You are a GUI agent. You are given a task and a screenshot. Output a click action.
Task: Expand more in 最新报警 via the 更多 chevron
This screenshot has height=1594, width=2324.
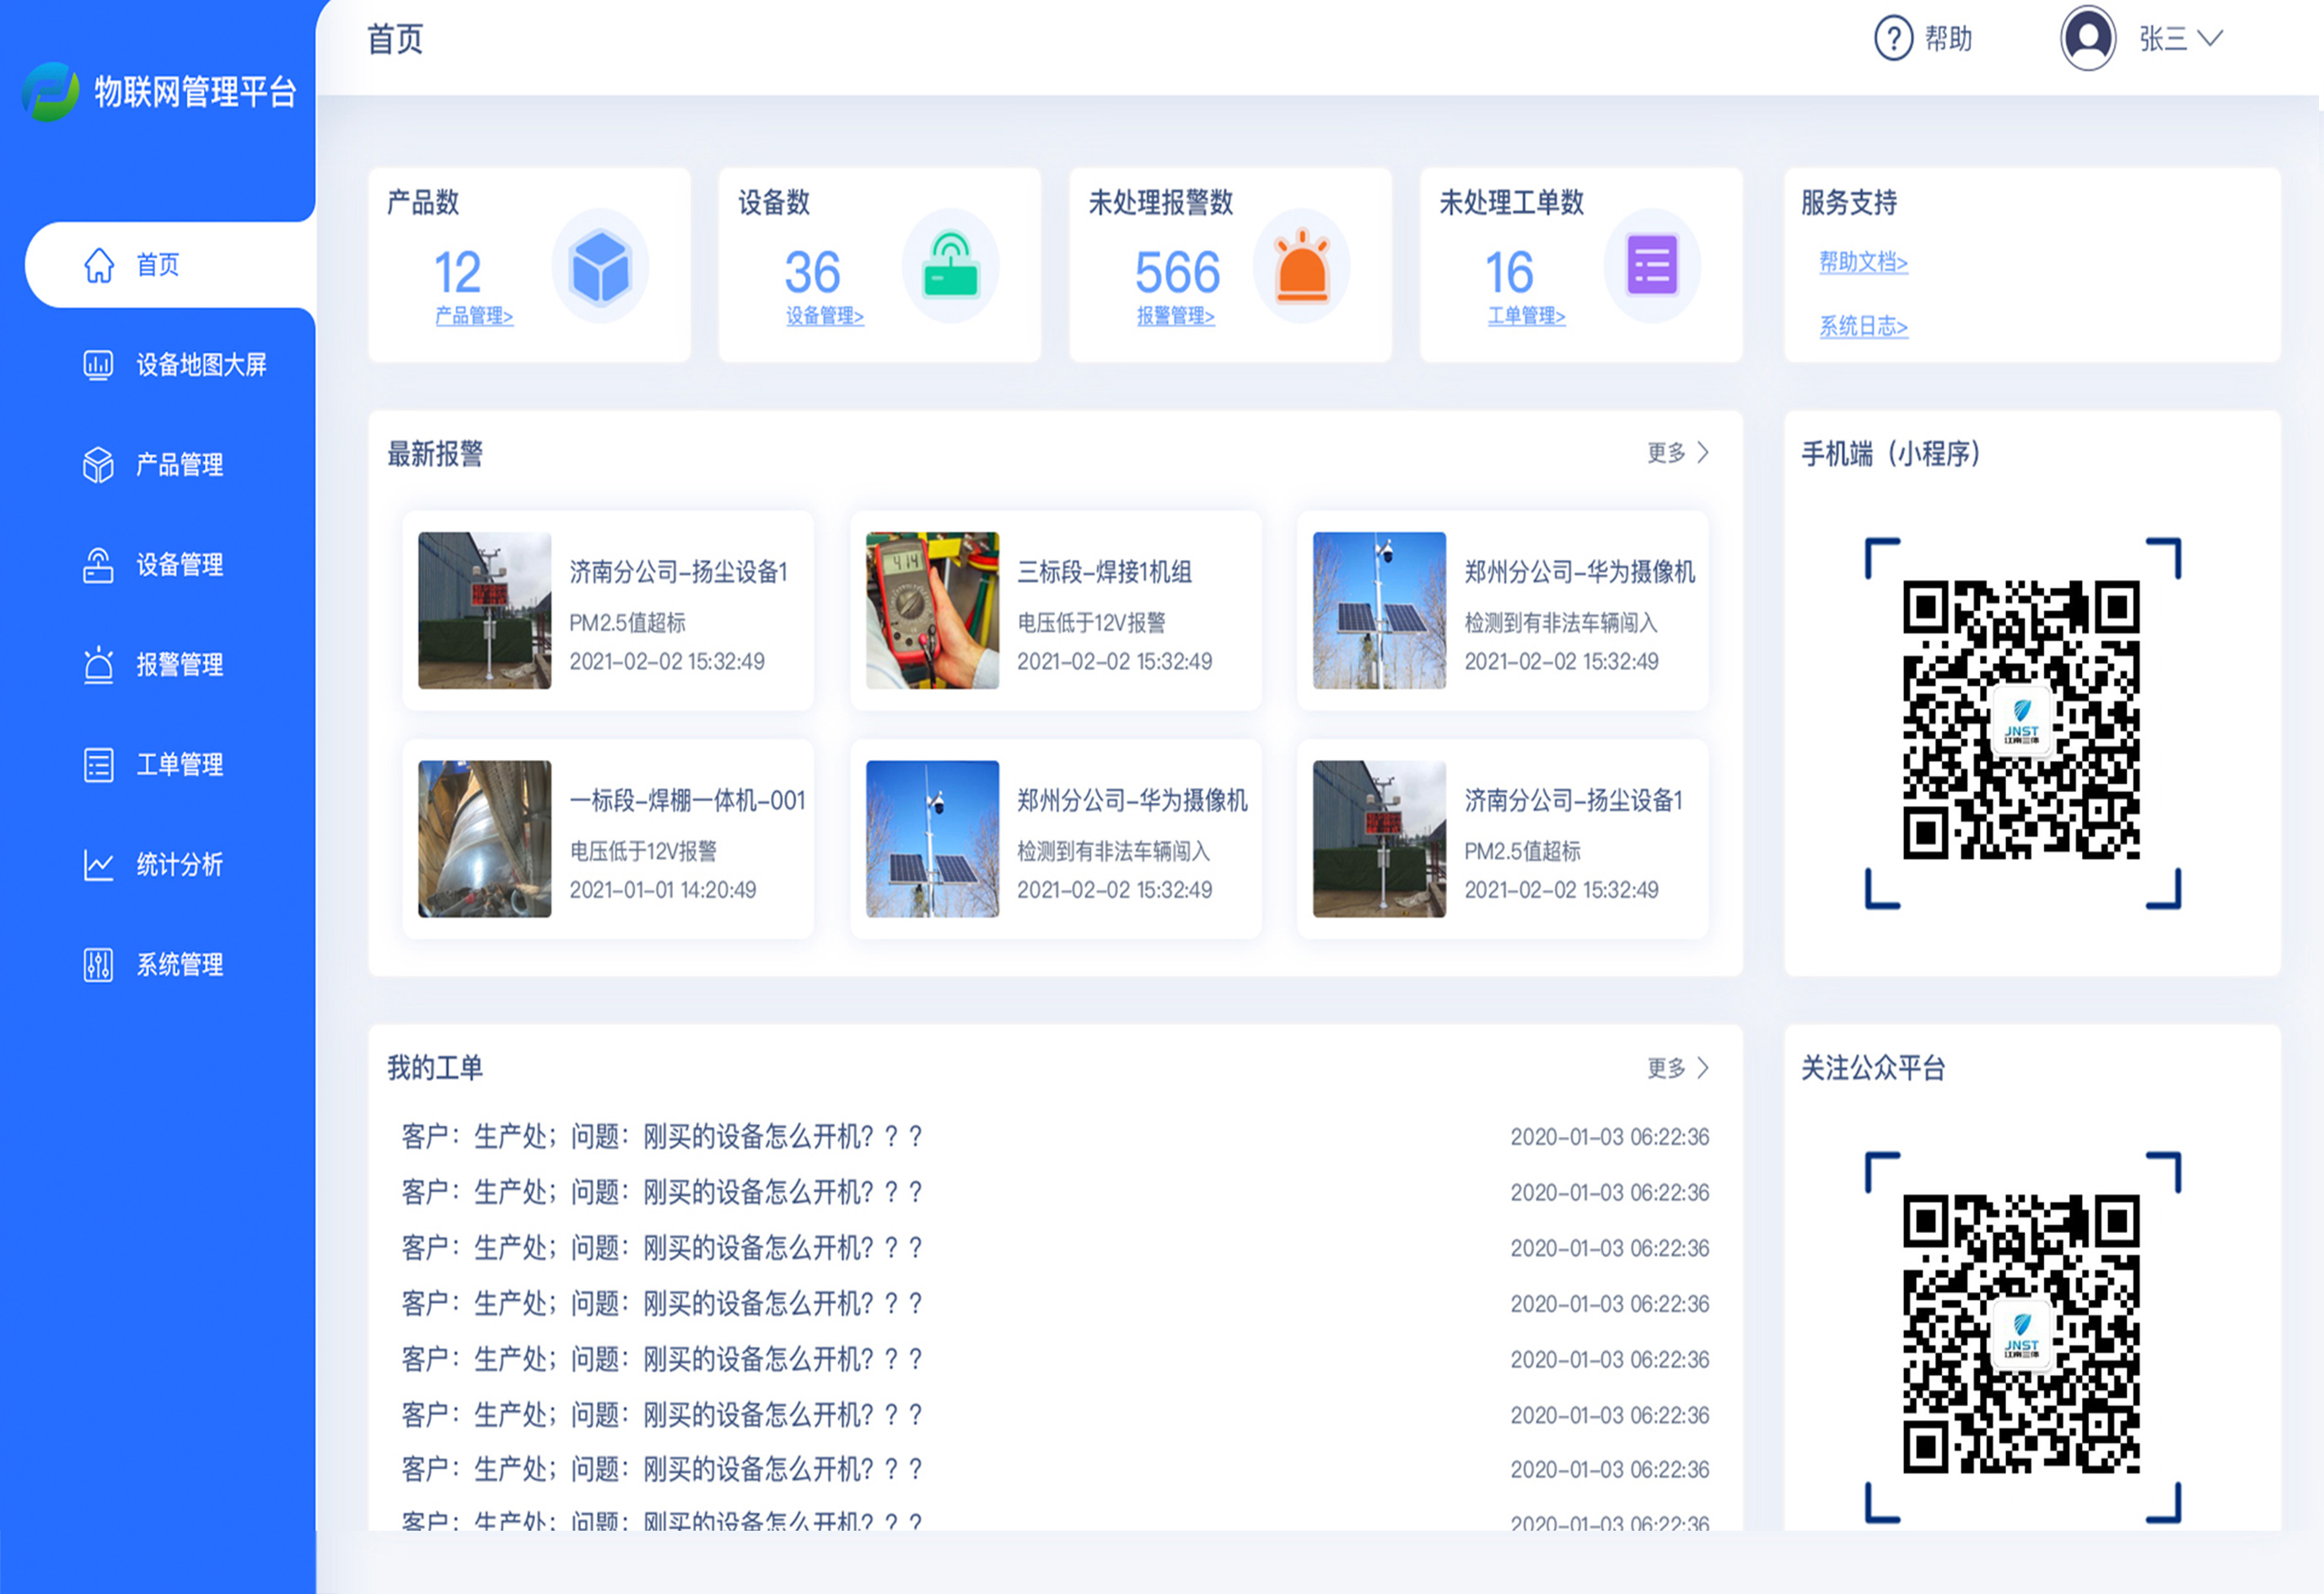pyautogui.click(x=1703, y=453)
